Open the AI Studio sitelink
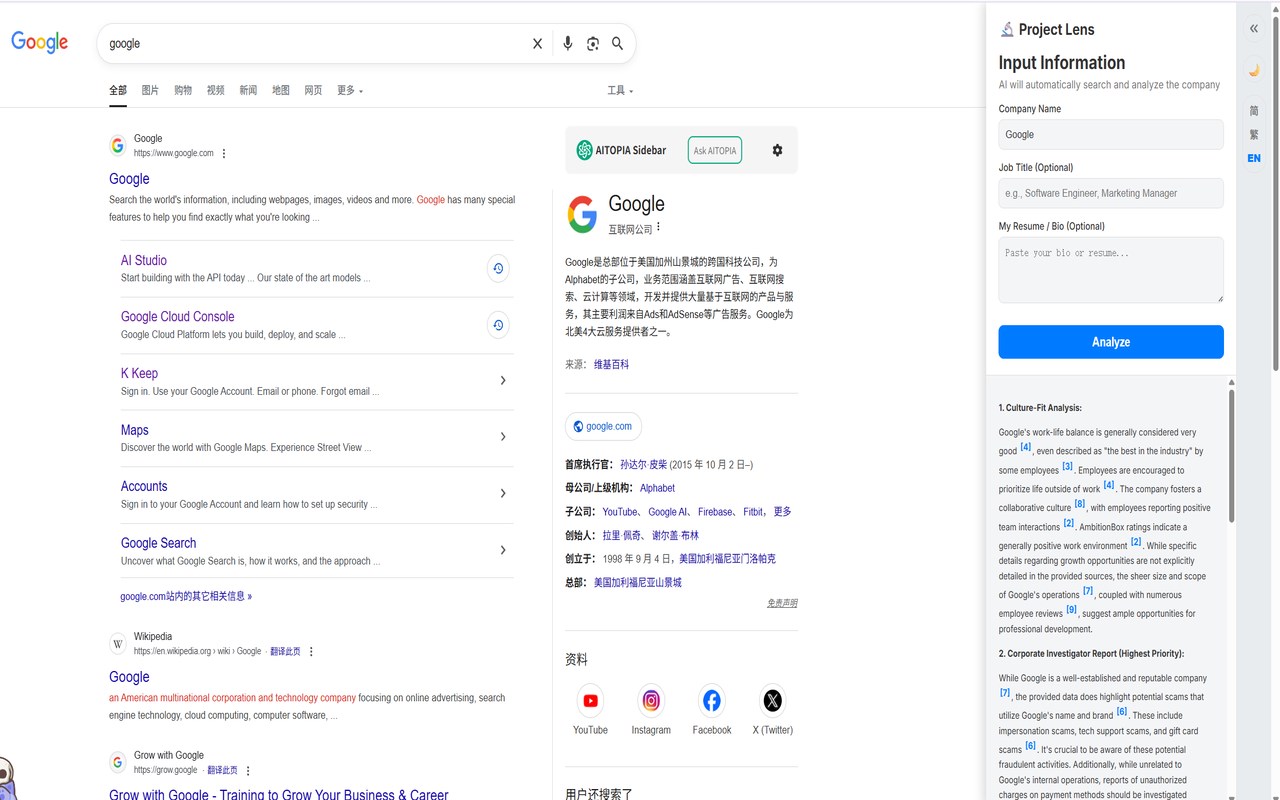The width and height of the screenshot is (1280, 800). [x=144, y=260]
